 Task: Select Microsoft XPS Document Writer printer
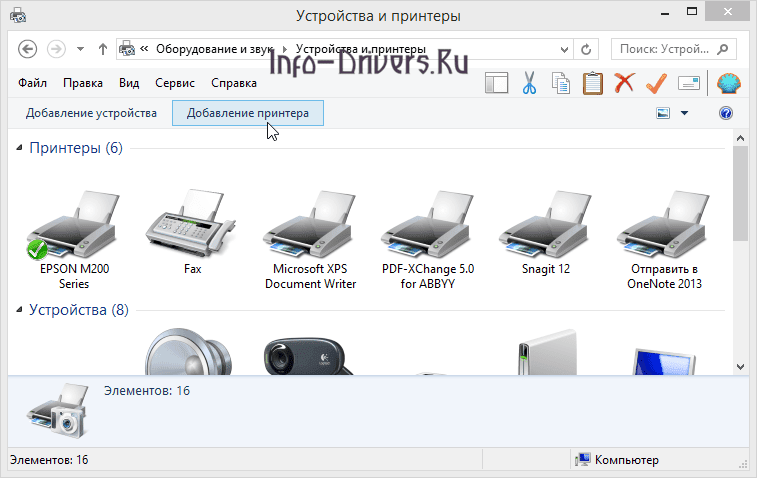(x=310, y=240)
